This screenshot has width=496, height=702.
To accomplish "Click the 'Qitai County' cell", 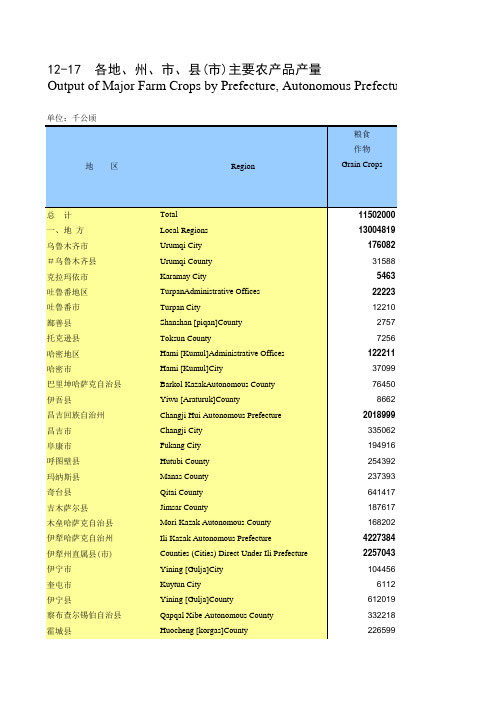I will [181, 492].
